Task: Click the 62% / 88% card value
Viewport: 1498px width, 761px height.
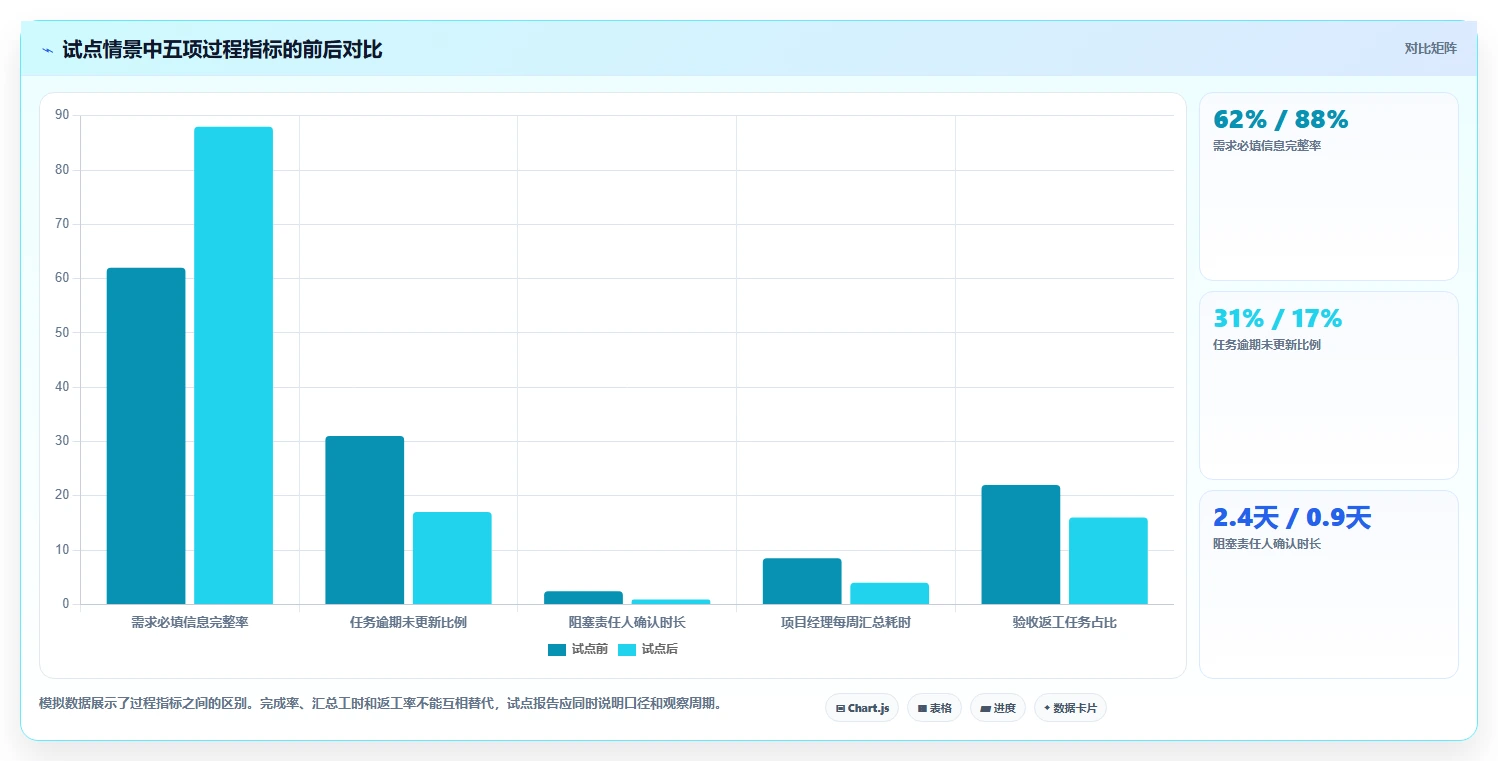Action: pos(1281,119)
